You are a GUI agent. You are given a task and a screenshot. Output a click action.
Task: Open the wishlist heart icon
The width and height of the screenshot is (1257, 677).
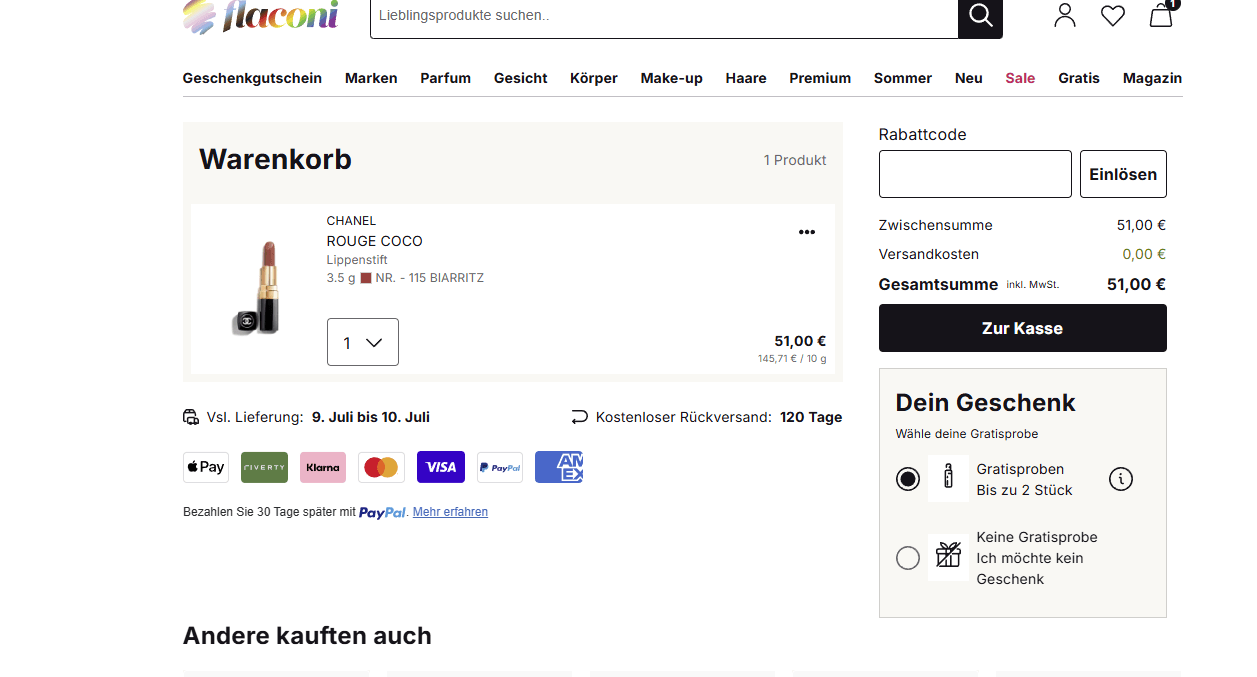point(1113,15)
